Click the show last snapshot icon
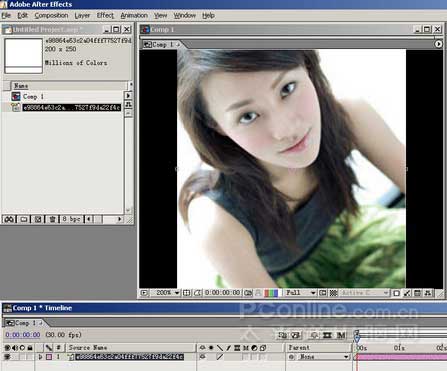447x371 pixels. [x=258, y=293]
